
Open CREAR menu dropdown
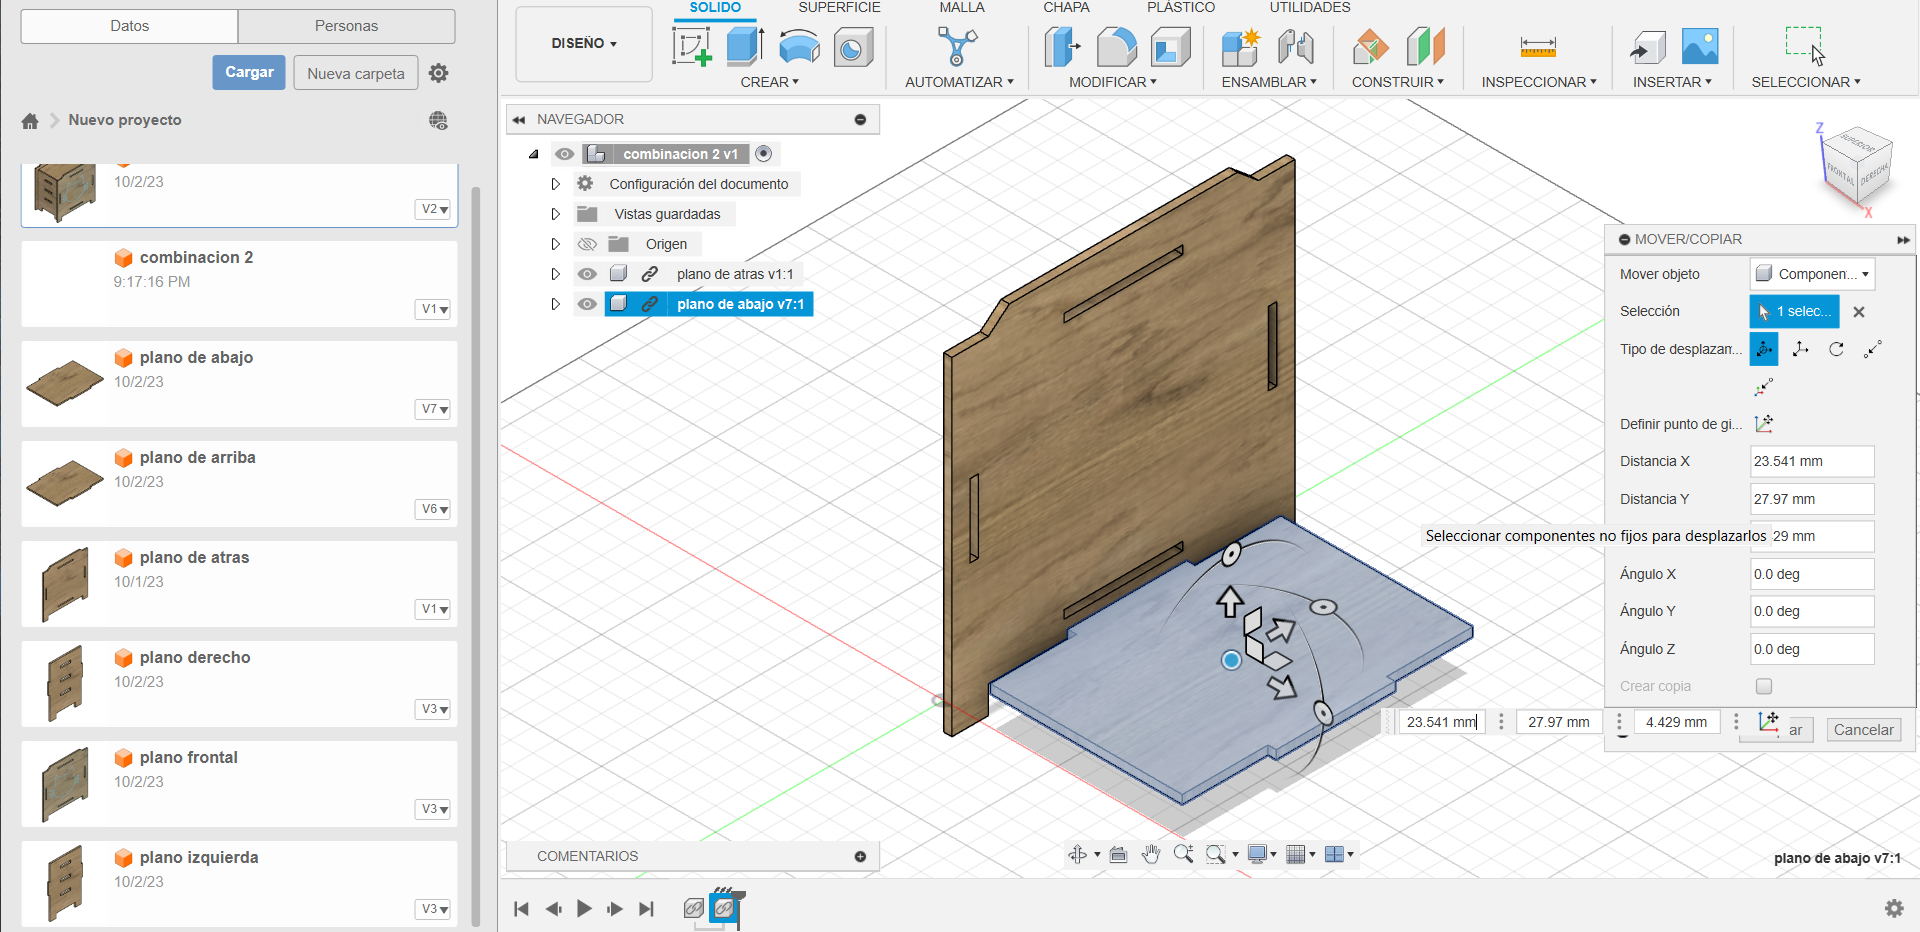click(x=769, y=82)
